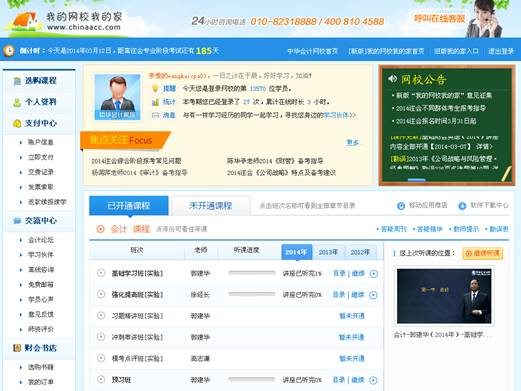Open the 选购书籍 sidebar item

40,367
